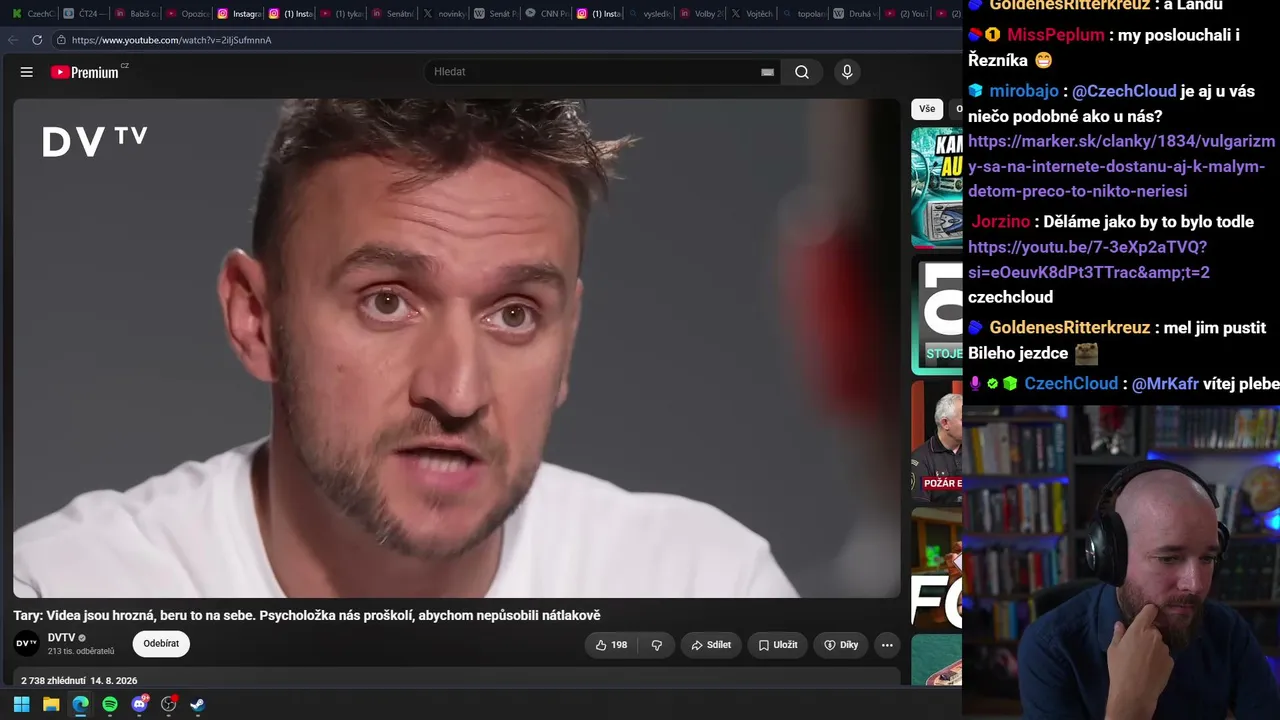Reload the page in the browser

pyautogui.click(x=37, y=40)
